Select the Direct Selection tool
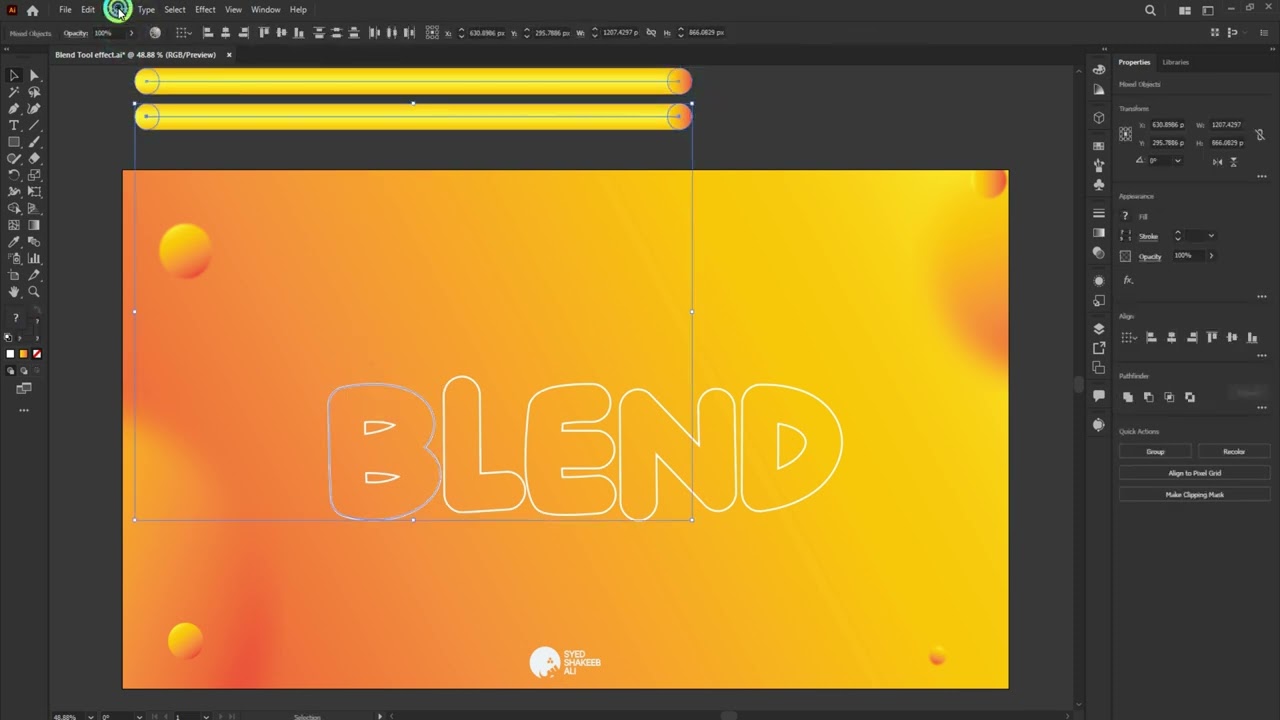The image size is (1280, 720). pos(34,75)
